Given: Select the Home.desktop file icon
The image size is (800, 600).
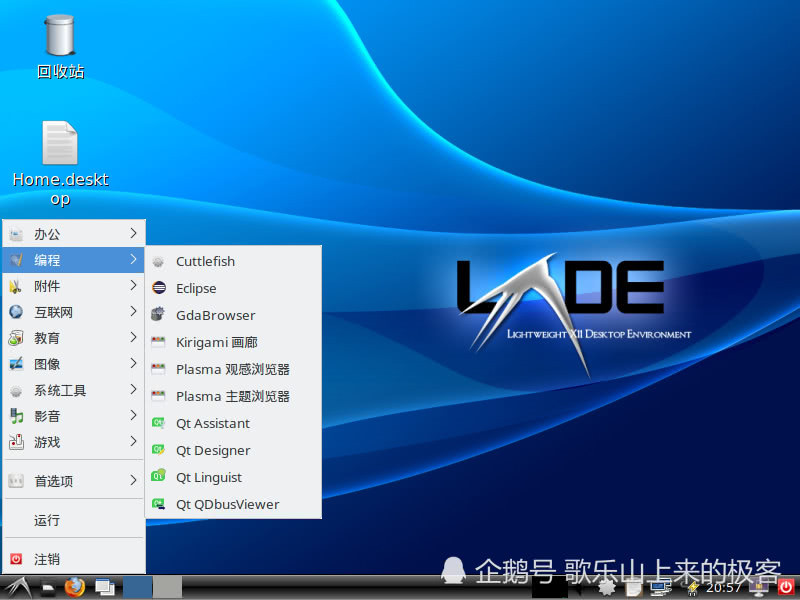Looking at the screenshot, I should pyautogui.click(x=60, y=163).
